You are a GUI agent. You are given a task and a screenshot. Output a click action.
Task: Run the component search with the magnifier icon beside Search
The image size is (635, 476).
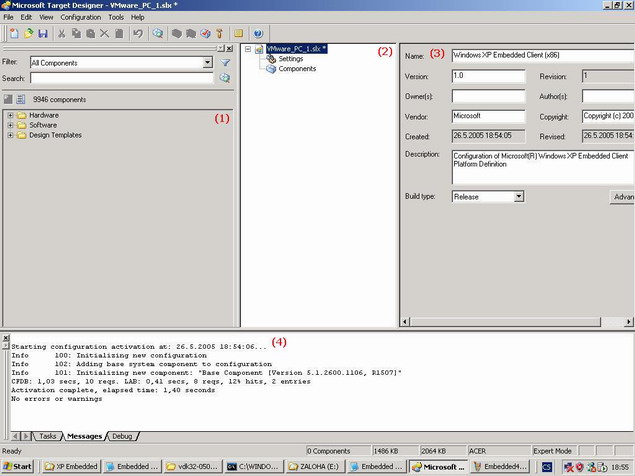click(x=224, y=78)
